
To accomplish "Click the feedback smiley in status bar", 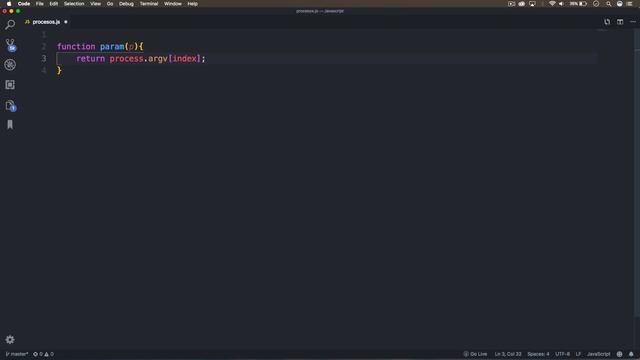I will (620, 354).
